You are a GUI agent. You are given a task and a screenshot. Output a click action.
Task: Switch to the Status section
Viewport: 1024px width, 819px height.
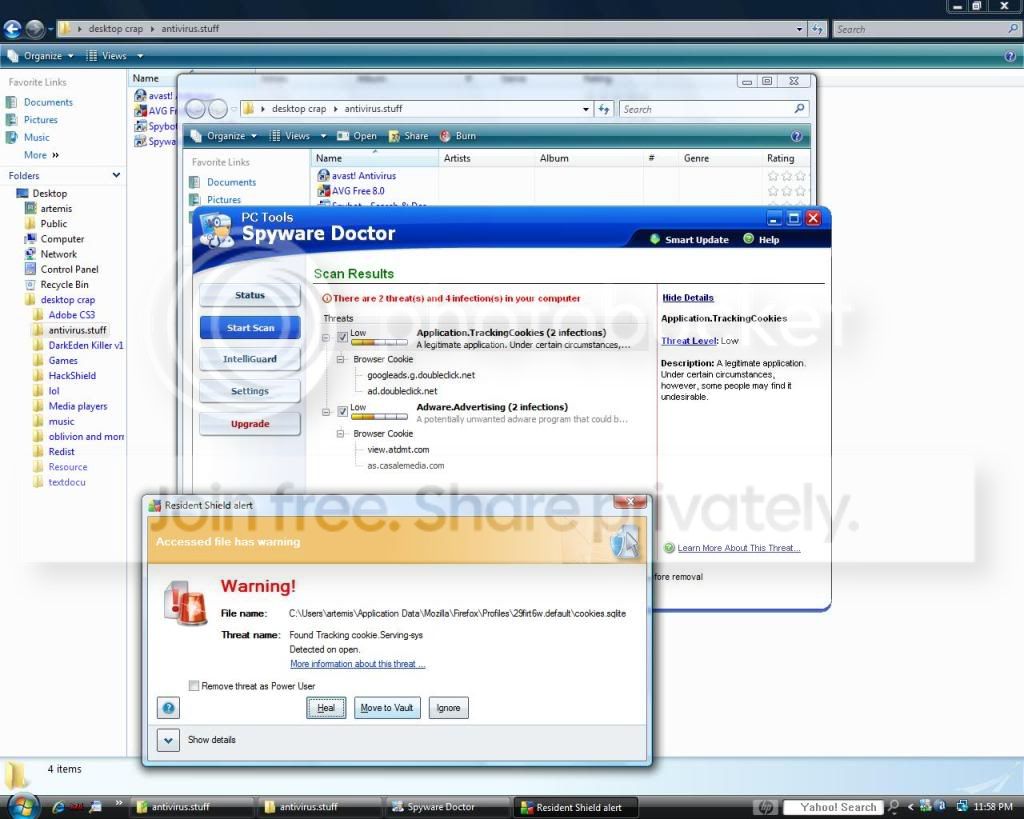pos(250,295)
